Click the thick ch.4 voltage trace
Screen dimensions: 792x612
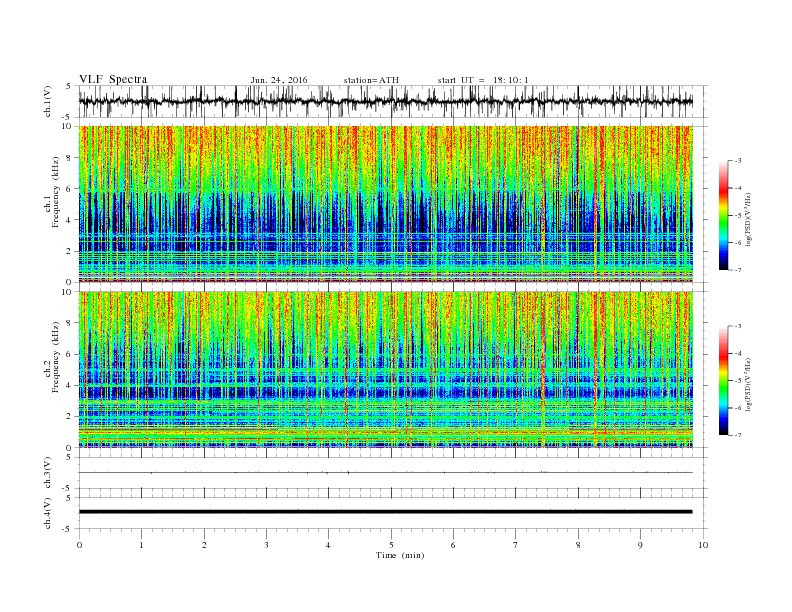point(385,512)
